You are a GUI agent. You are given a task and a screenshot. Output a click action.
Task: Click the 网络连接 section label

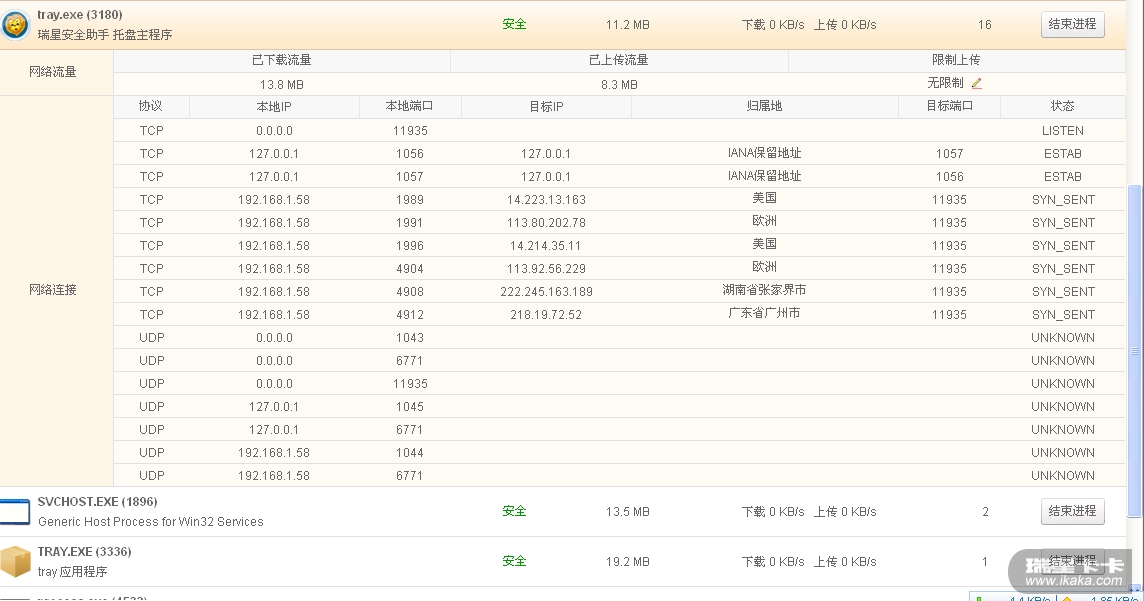(x=53, y=290)
